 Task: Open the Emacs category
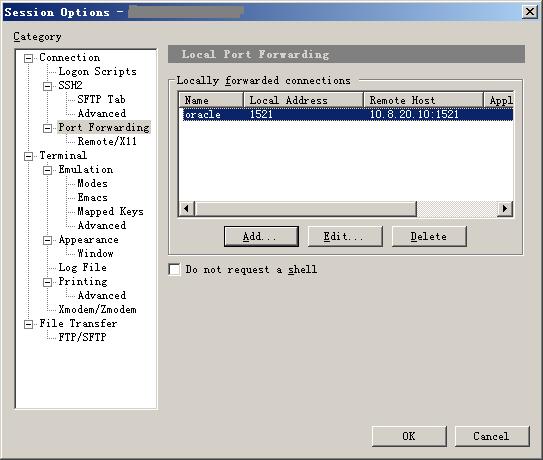click(x=92, y=197)
